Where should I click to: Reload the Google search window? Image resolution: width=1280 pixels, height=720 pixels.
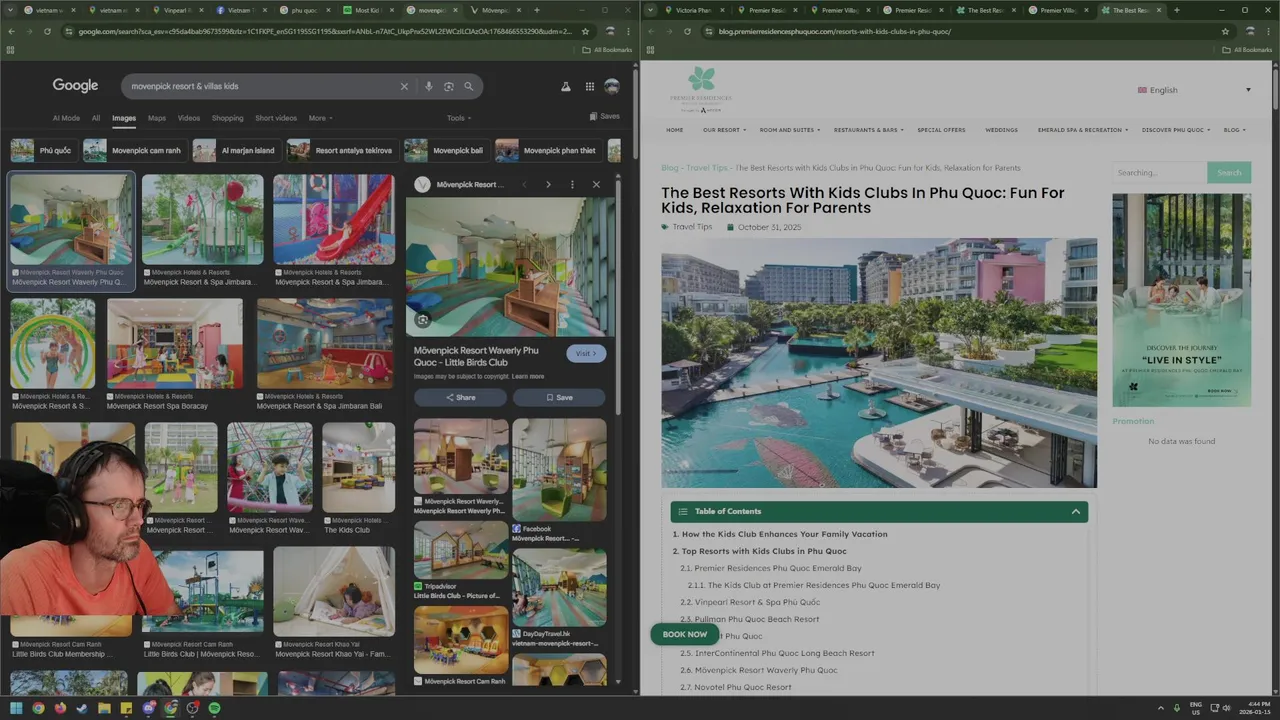47,31
